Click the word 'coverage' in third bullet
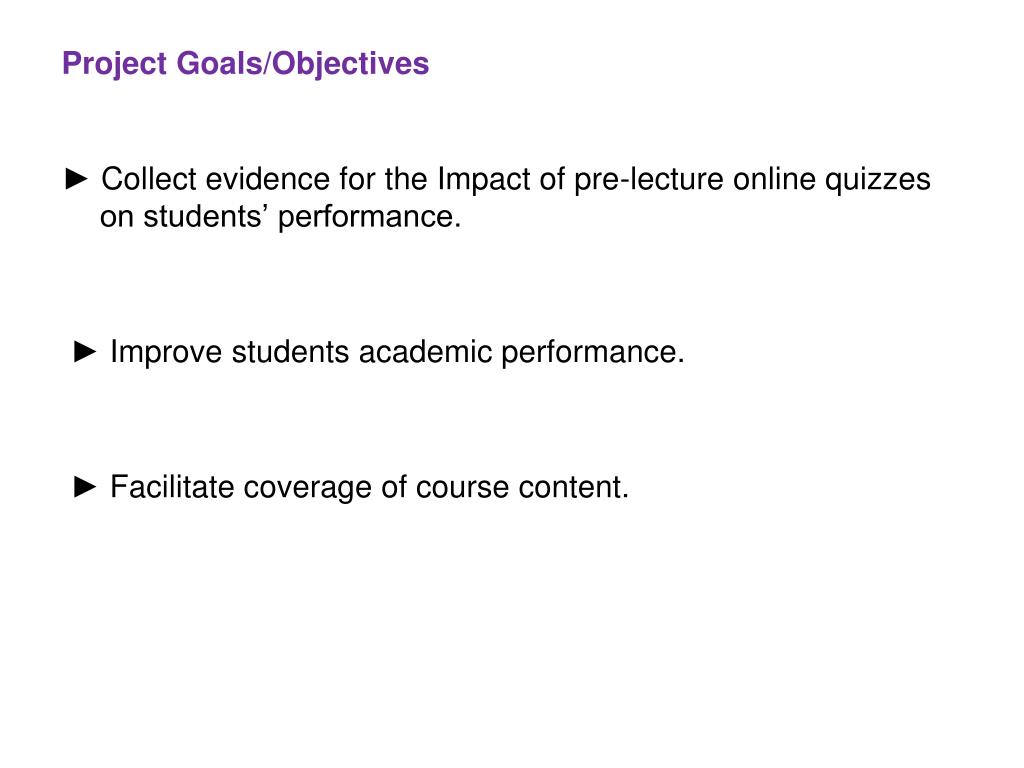 309,488
